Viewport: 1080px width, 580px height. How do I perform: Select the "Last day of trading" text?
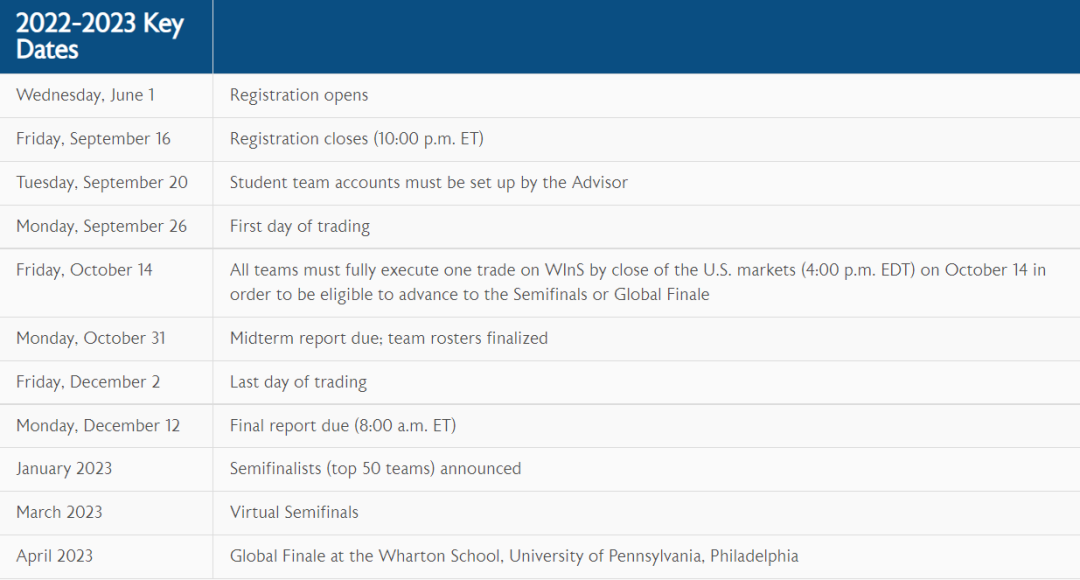click(x=298, y=382)
